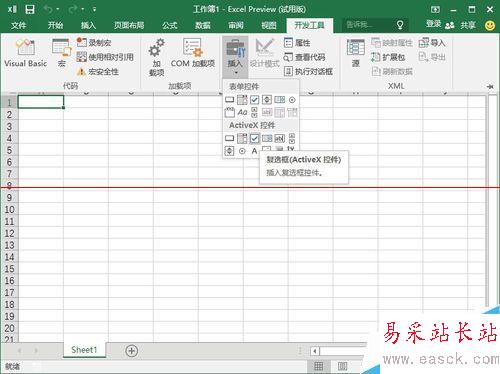Switch to the Review (审阅) tab
Screen dimensions: 500x374
point(236,25)
